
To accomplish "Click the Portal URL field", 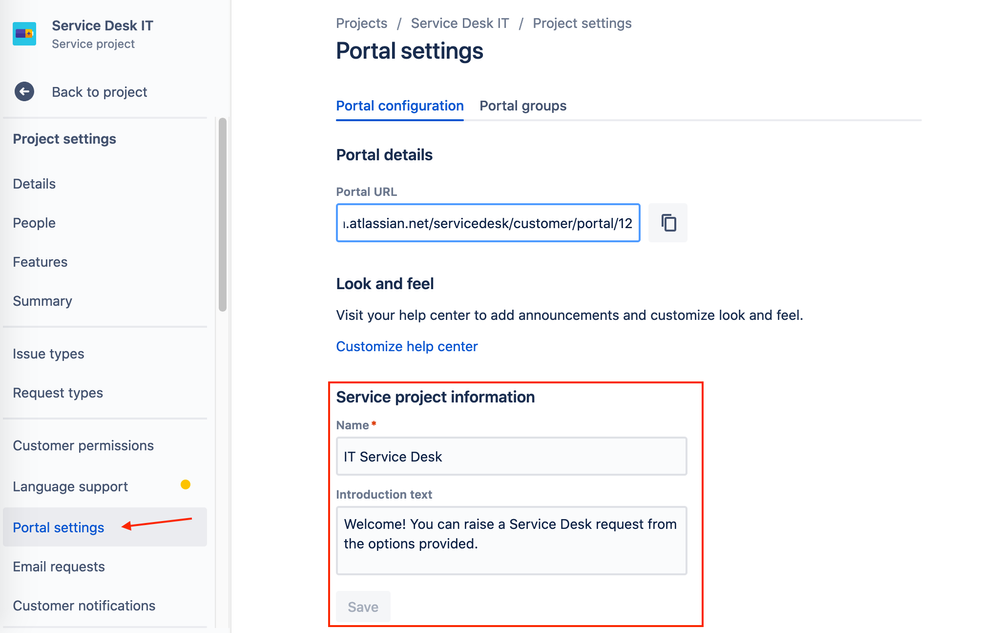I will tap(488, 223).
